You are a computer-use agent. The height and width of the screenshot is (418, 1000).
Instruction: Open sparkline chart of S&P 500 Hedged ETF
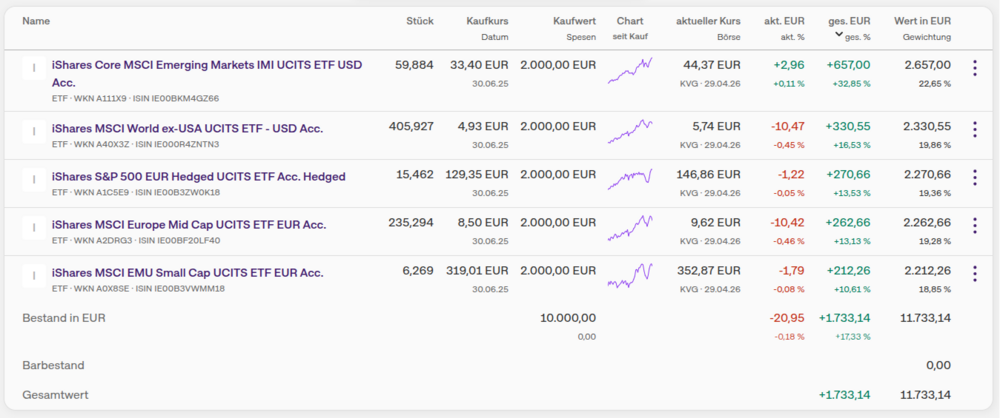pos(630,179)
